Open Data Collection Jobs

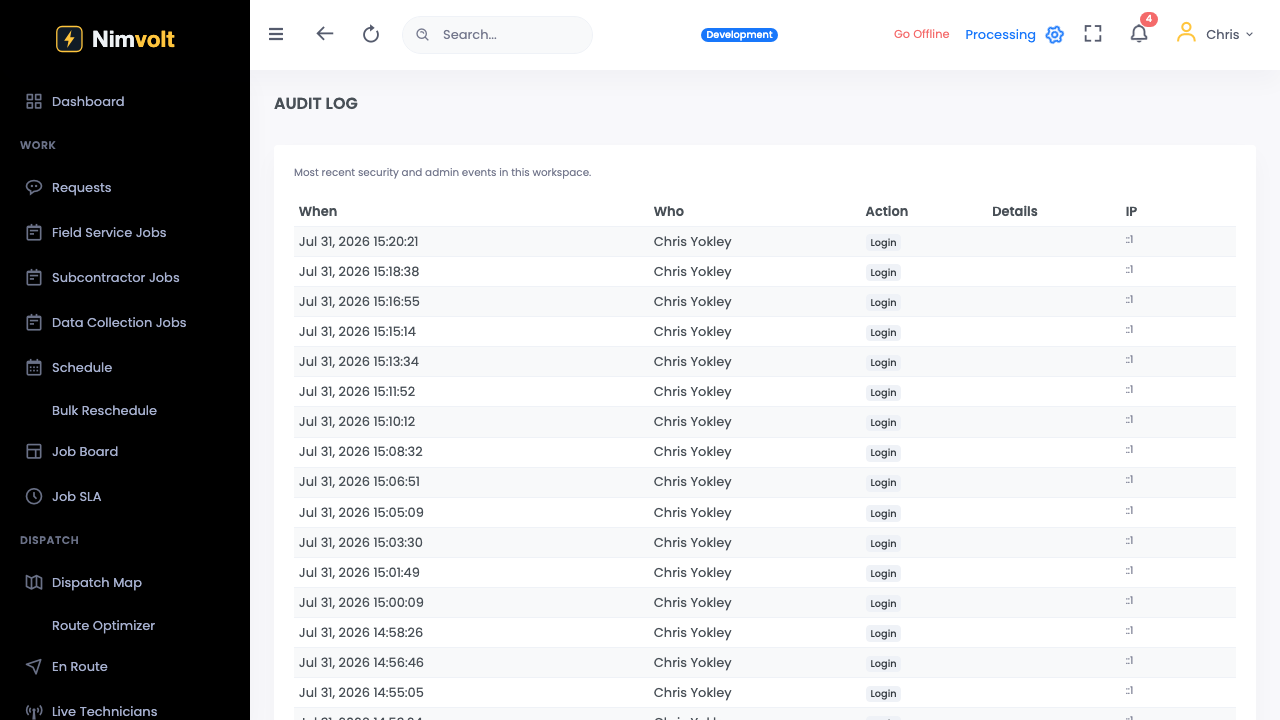click(119, 322)
